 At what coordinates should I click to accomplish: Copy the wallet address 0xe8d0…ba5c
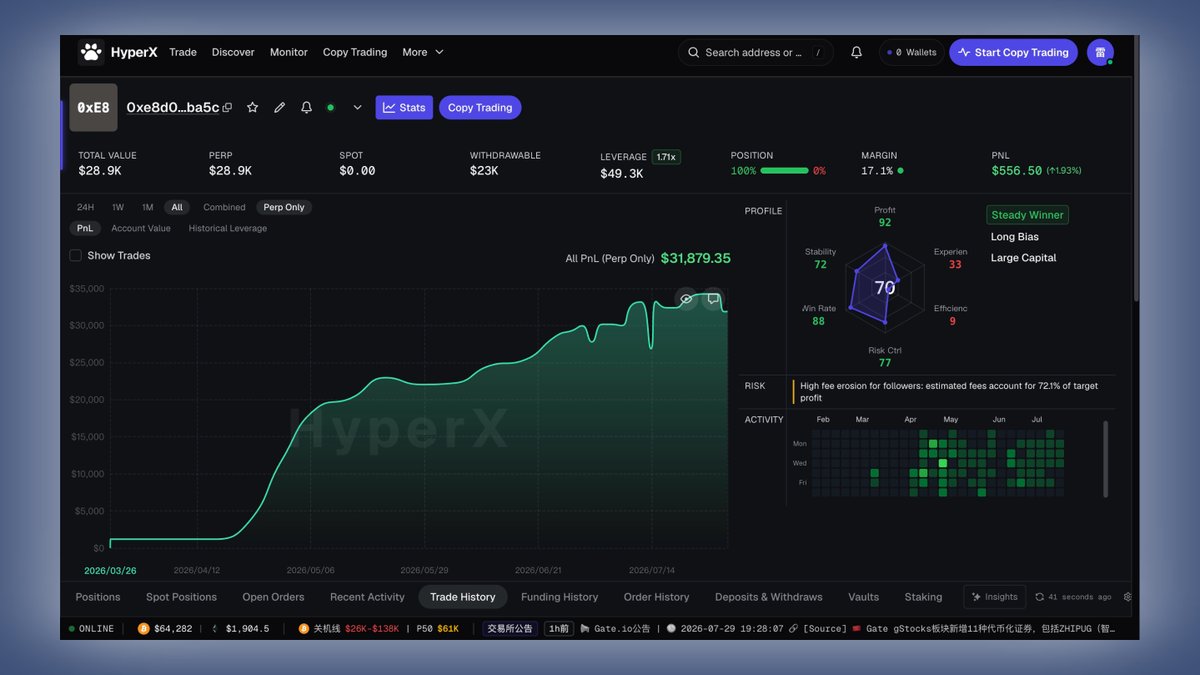(227, 108)
